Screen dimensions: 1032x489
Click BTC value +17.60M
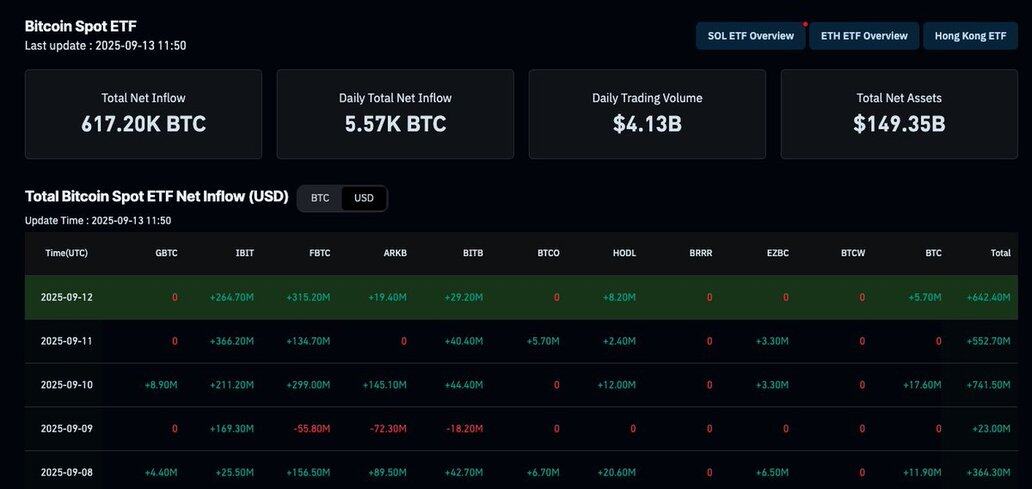(x=922, y=385)
